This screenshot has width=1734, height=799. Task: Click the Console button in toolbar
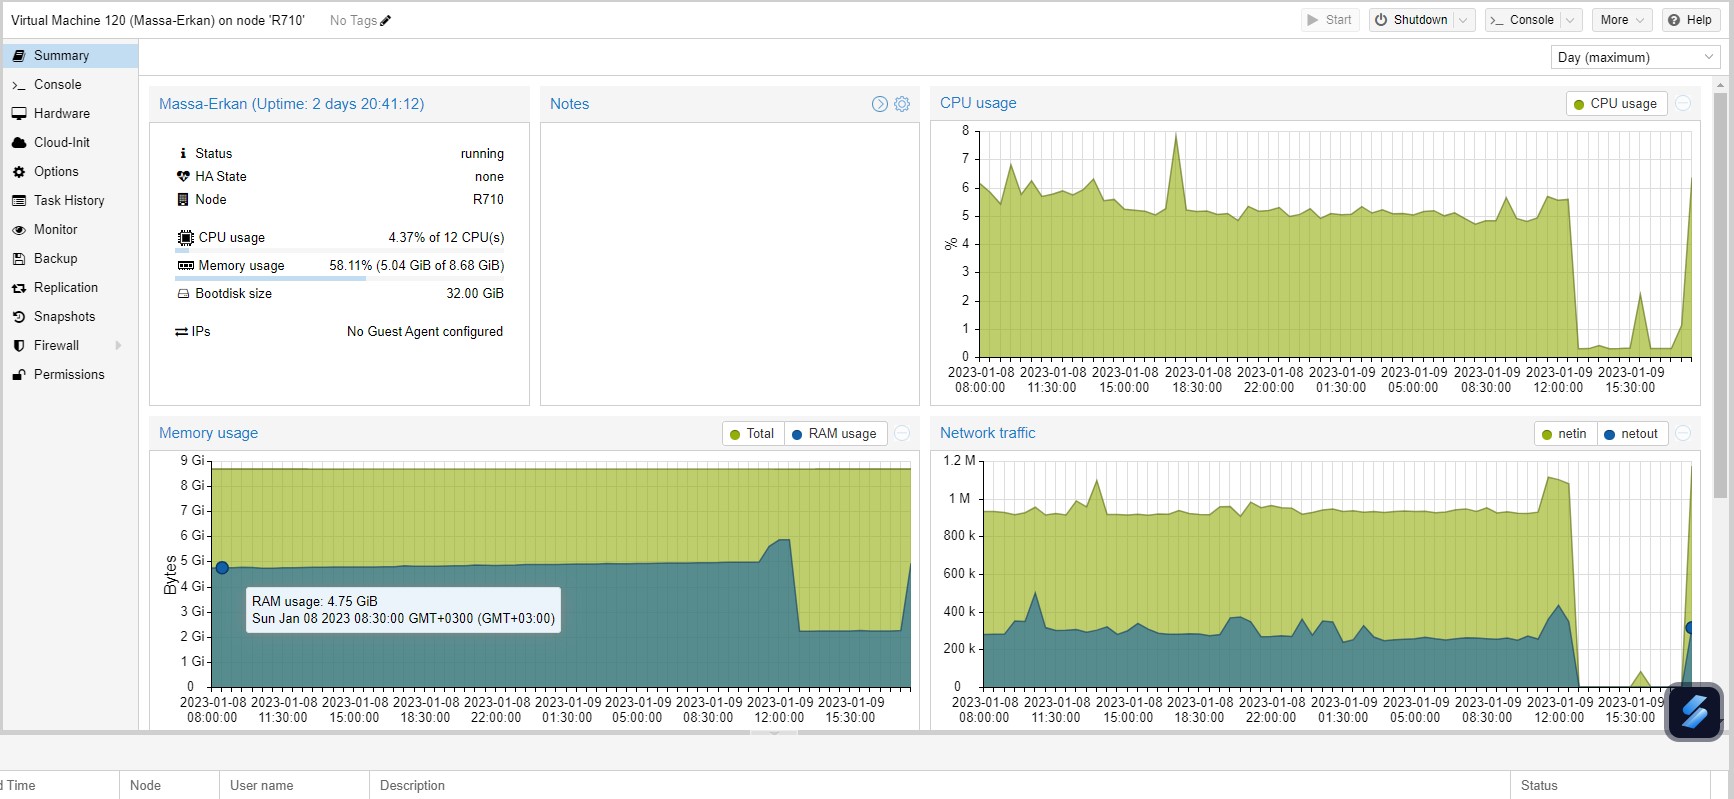pyautogui.click(x=1522, y=20)
